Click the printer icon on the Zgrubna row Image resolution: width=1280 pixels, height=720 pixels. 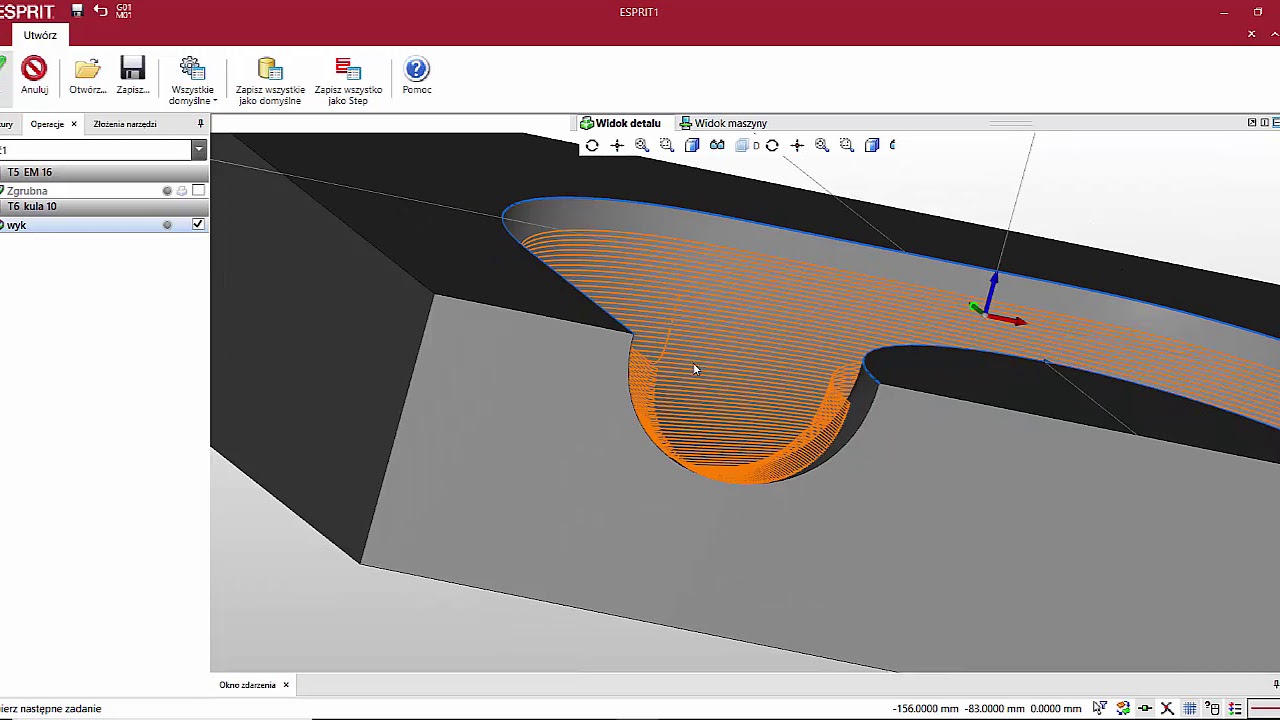(182, 190)
